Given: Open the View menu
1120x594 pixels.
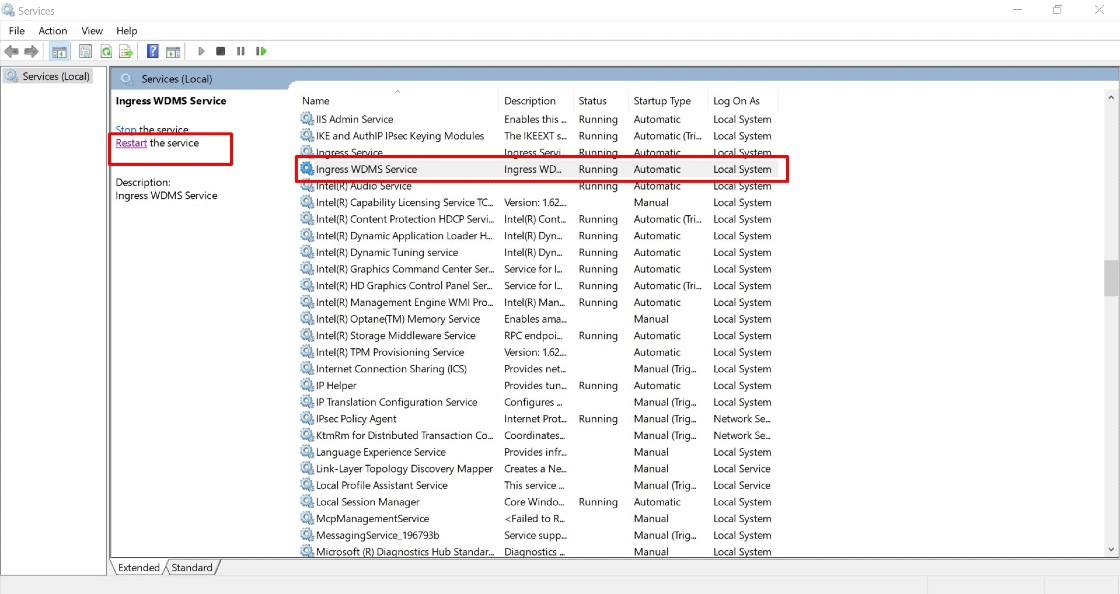Looking at the screenshot, I should click(x=92, y=31).
